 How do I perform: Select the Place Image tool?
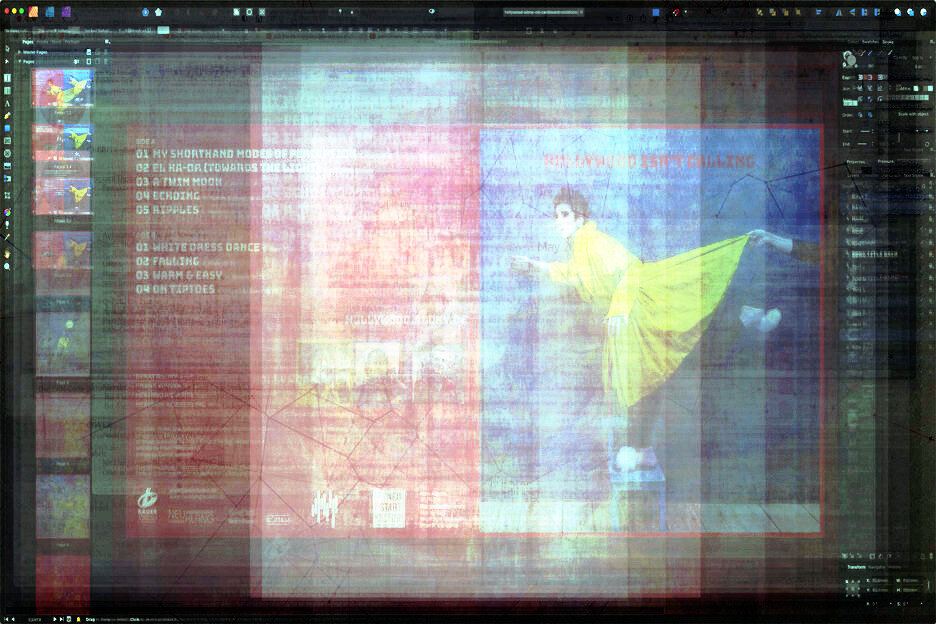(x=7, y=166)
